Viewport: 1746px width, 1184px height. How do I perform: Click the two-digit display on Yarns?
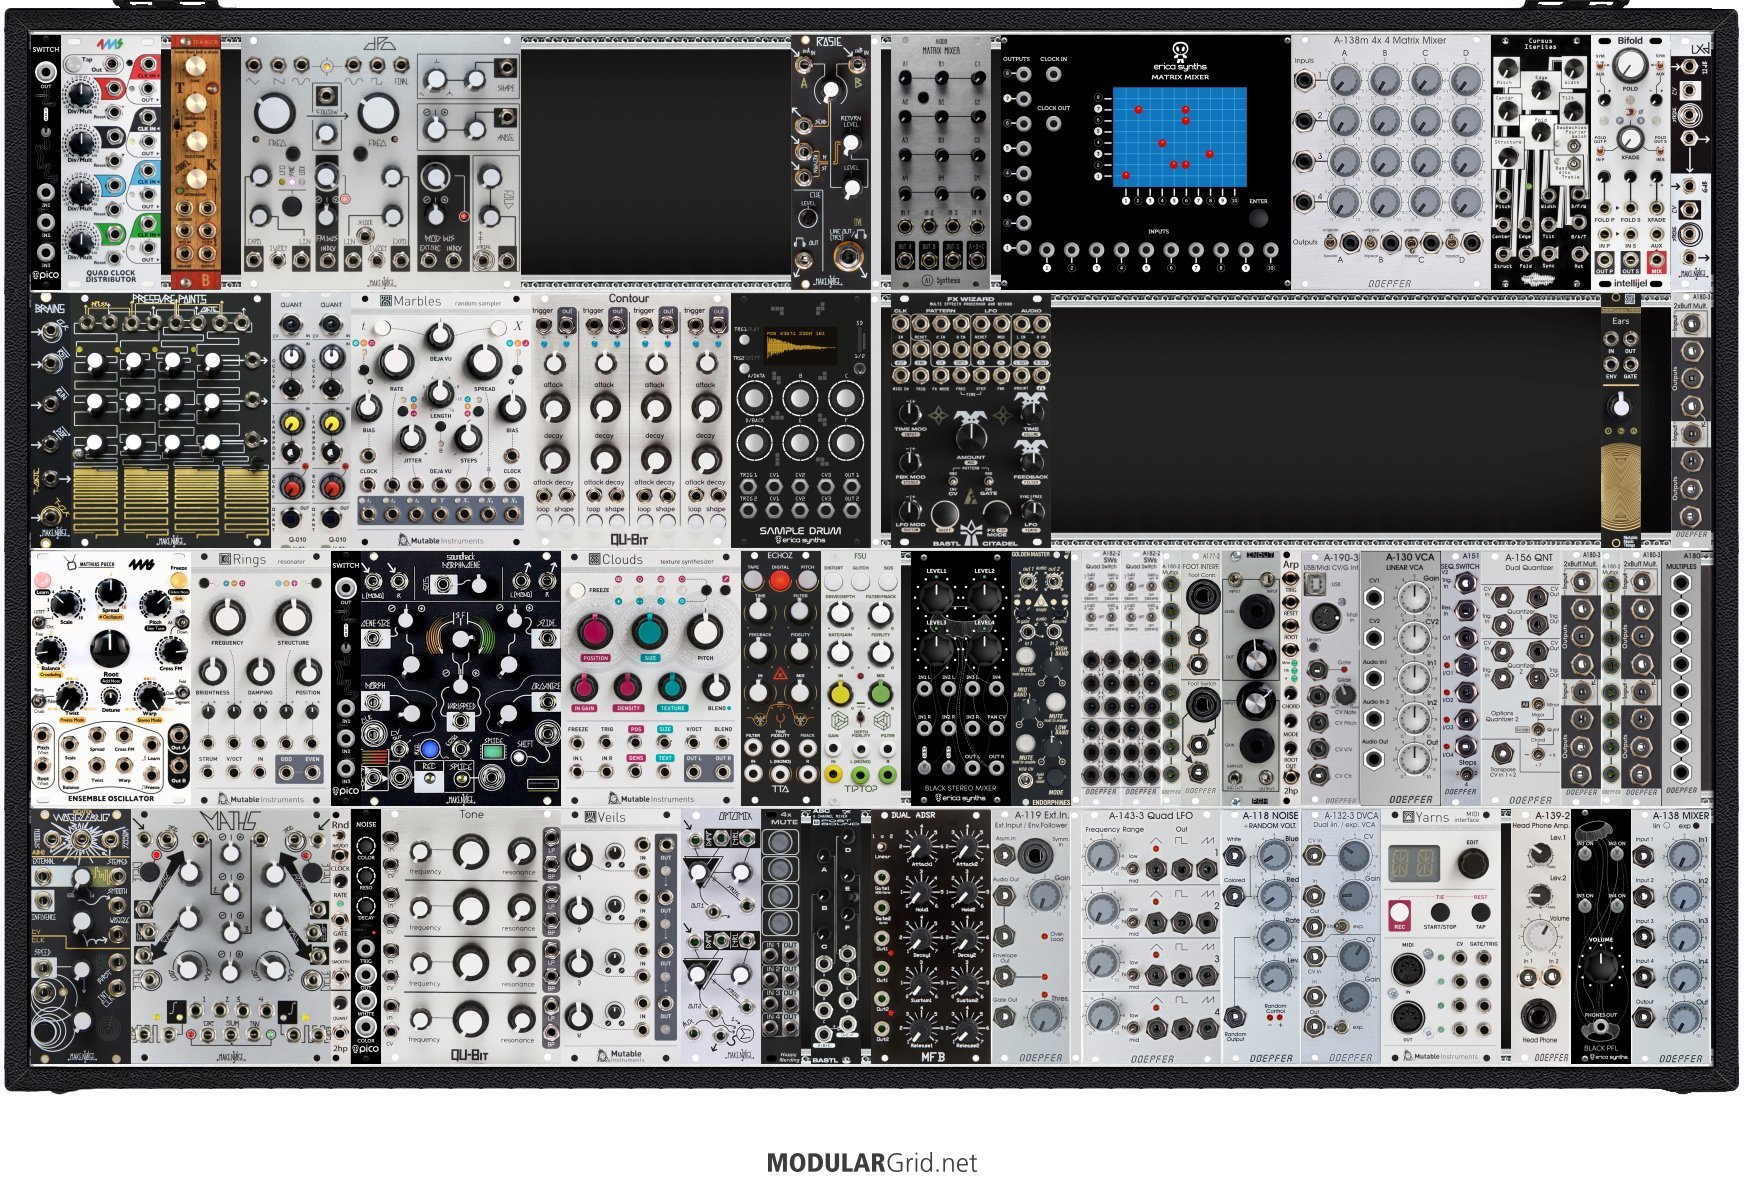click(x=1413, y=861)
